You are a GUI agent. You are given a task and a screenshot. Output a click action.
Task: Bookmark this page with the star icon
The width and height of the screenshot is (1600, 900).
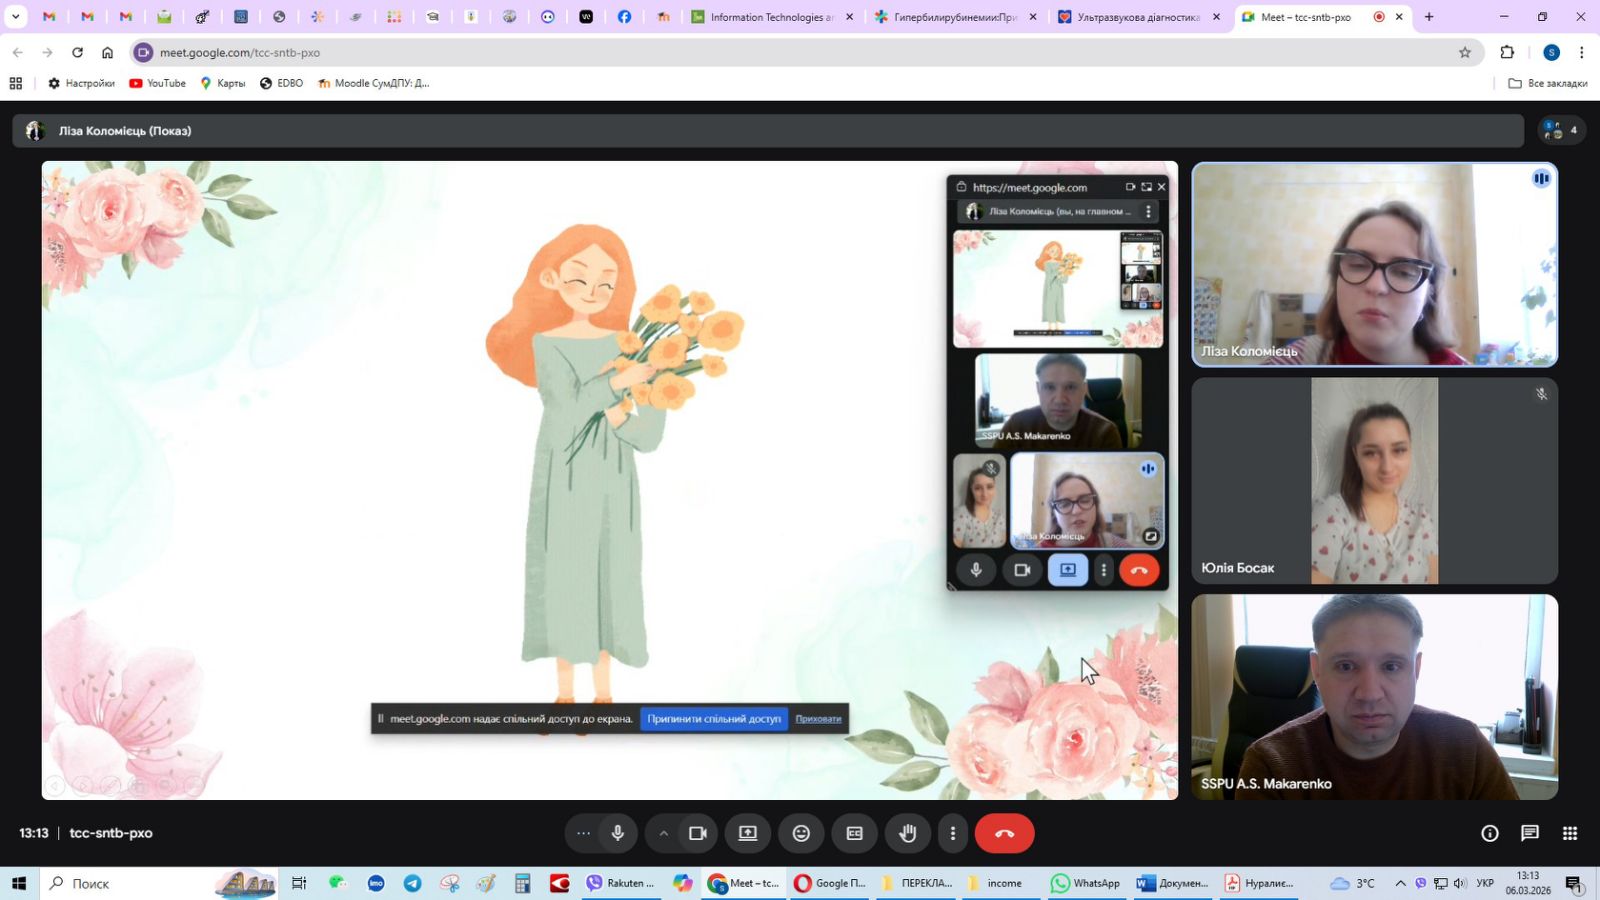click(1464, 52)
